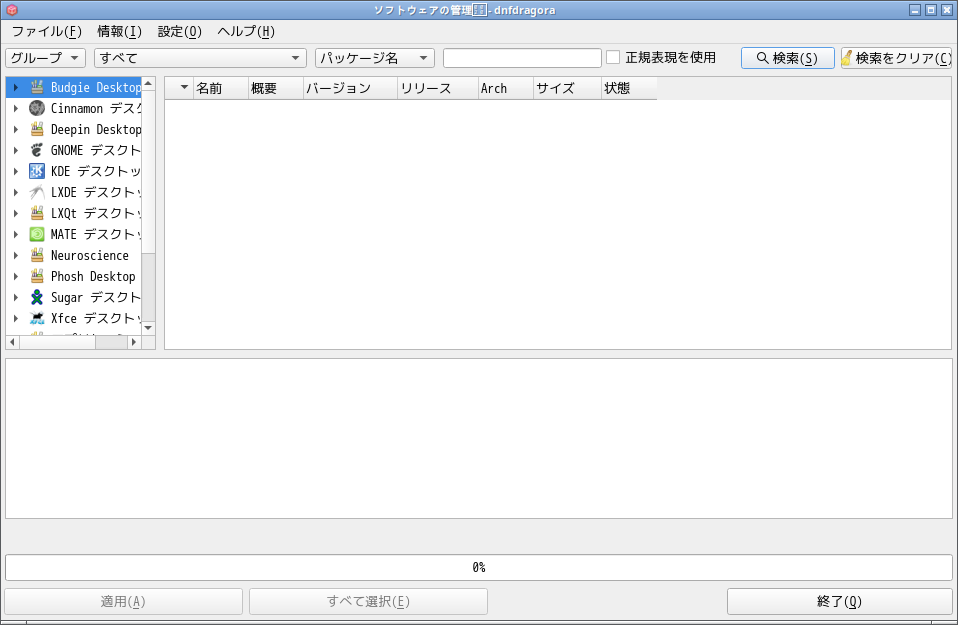Click the すべて選択(E) button
Image resolution: width=958 pixels, height=625 pixels.
[368, 602]
